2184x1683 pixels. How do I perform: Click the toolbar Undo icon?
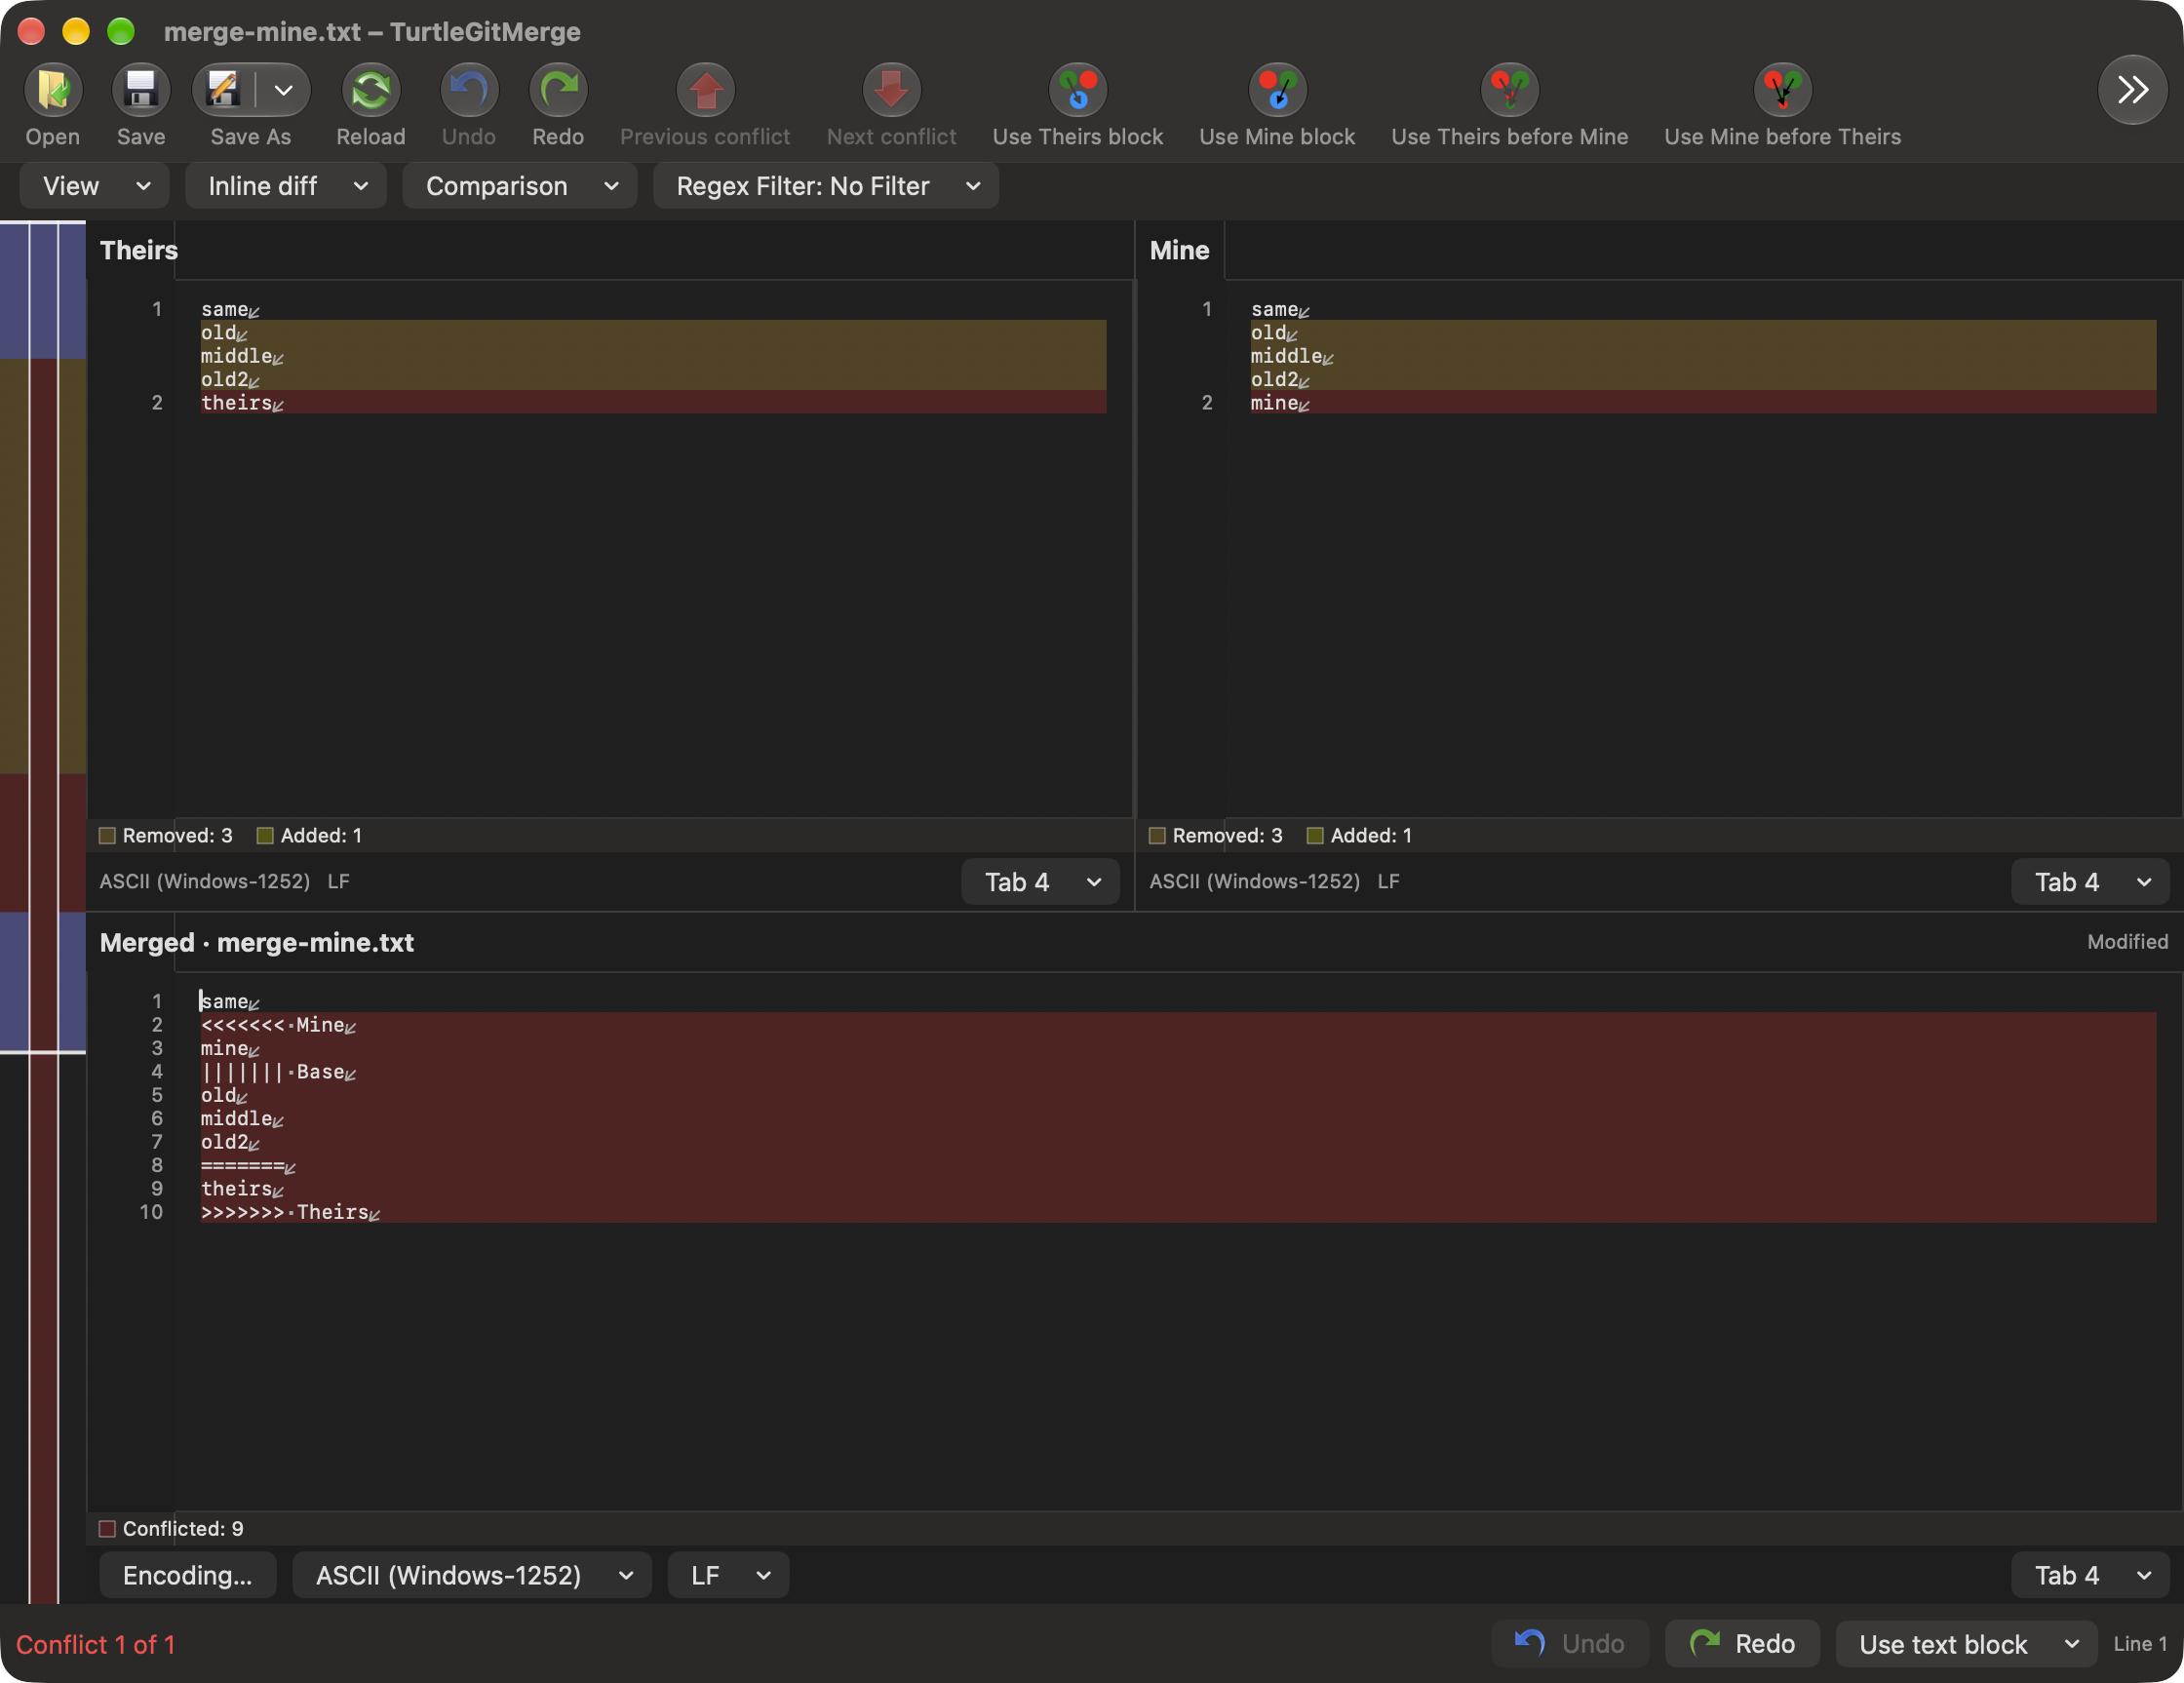[469, 90]
